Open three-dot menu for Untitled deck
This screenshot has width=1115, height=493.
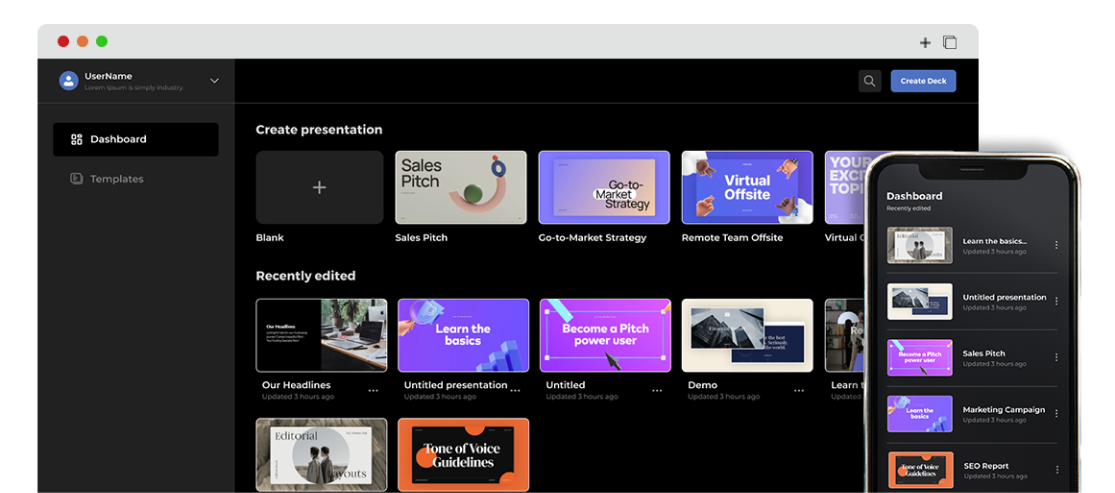(x=657, y=391)
